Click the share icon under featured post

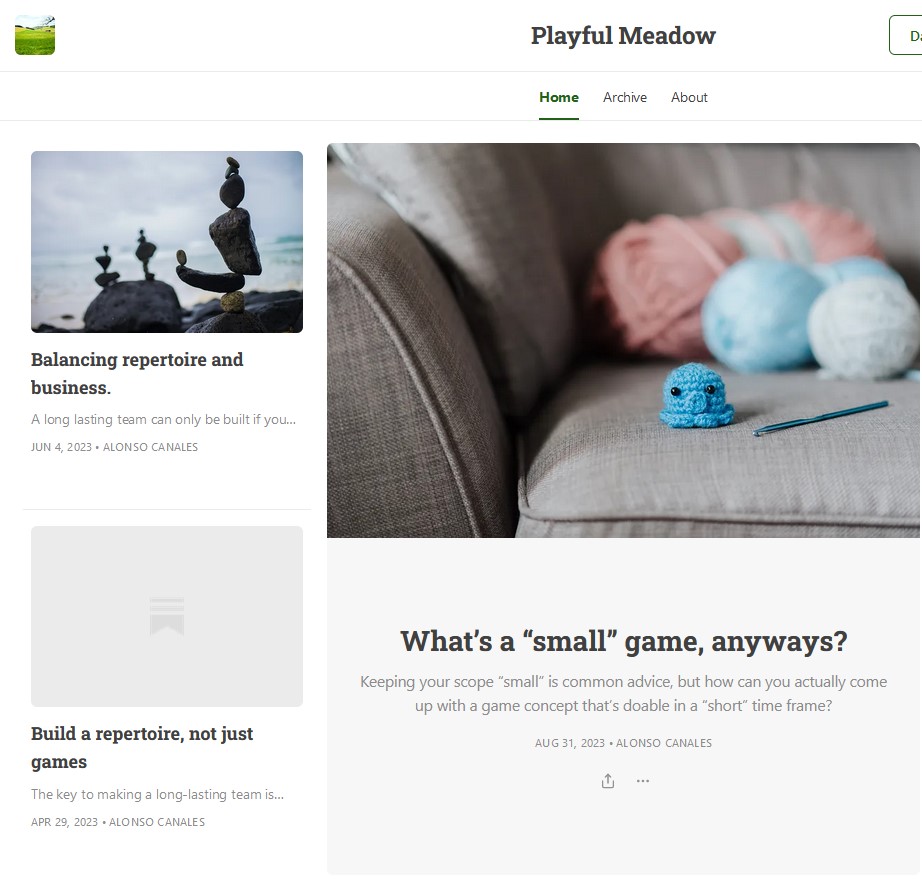[x=608, y=781]
